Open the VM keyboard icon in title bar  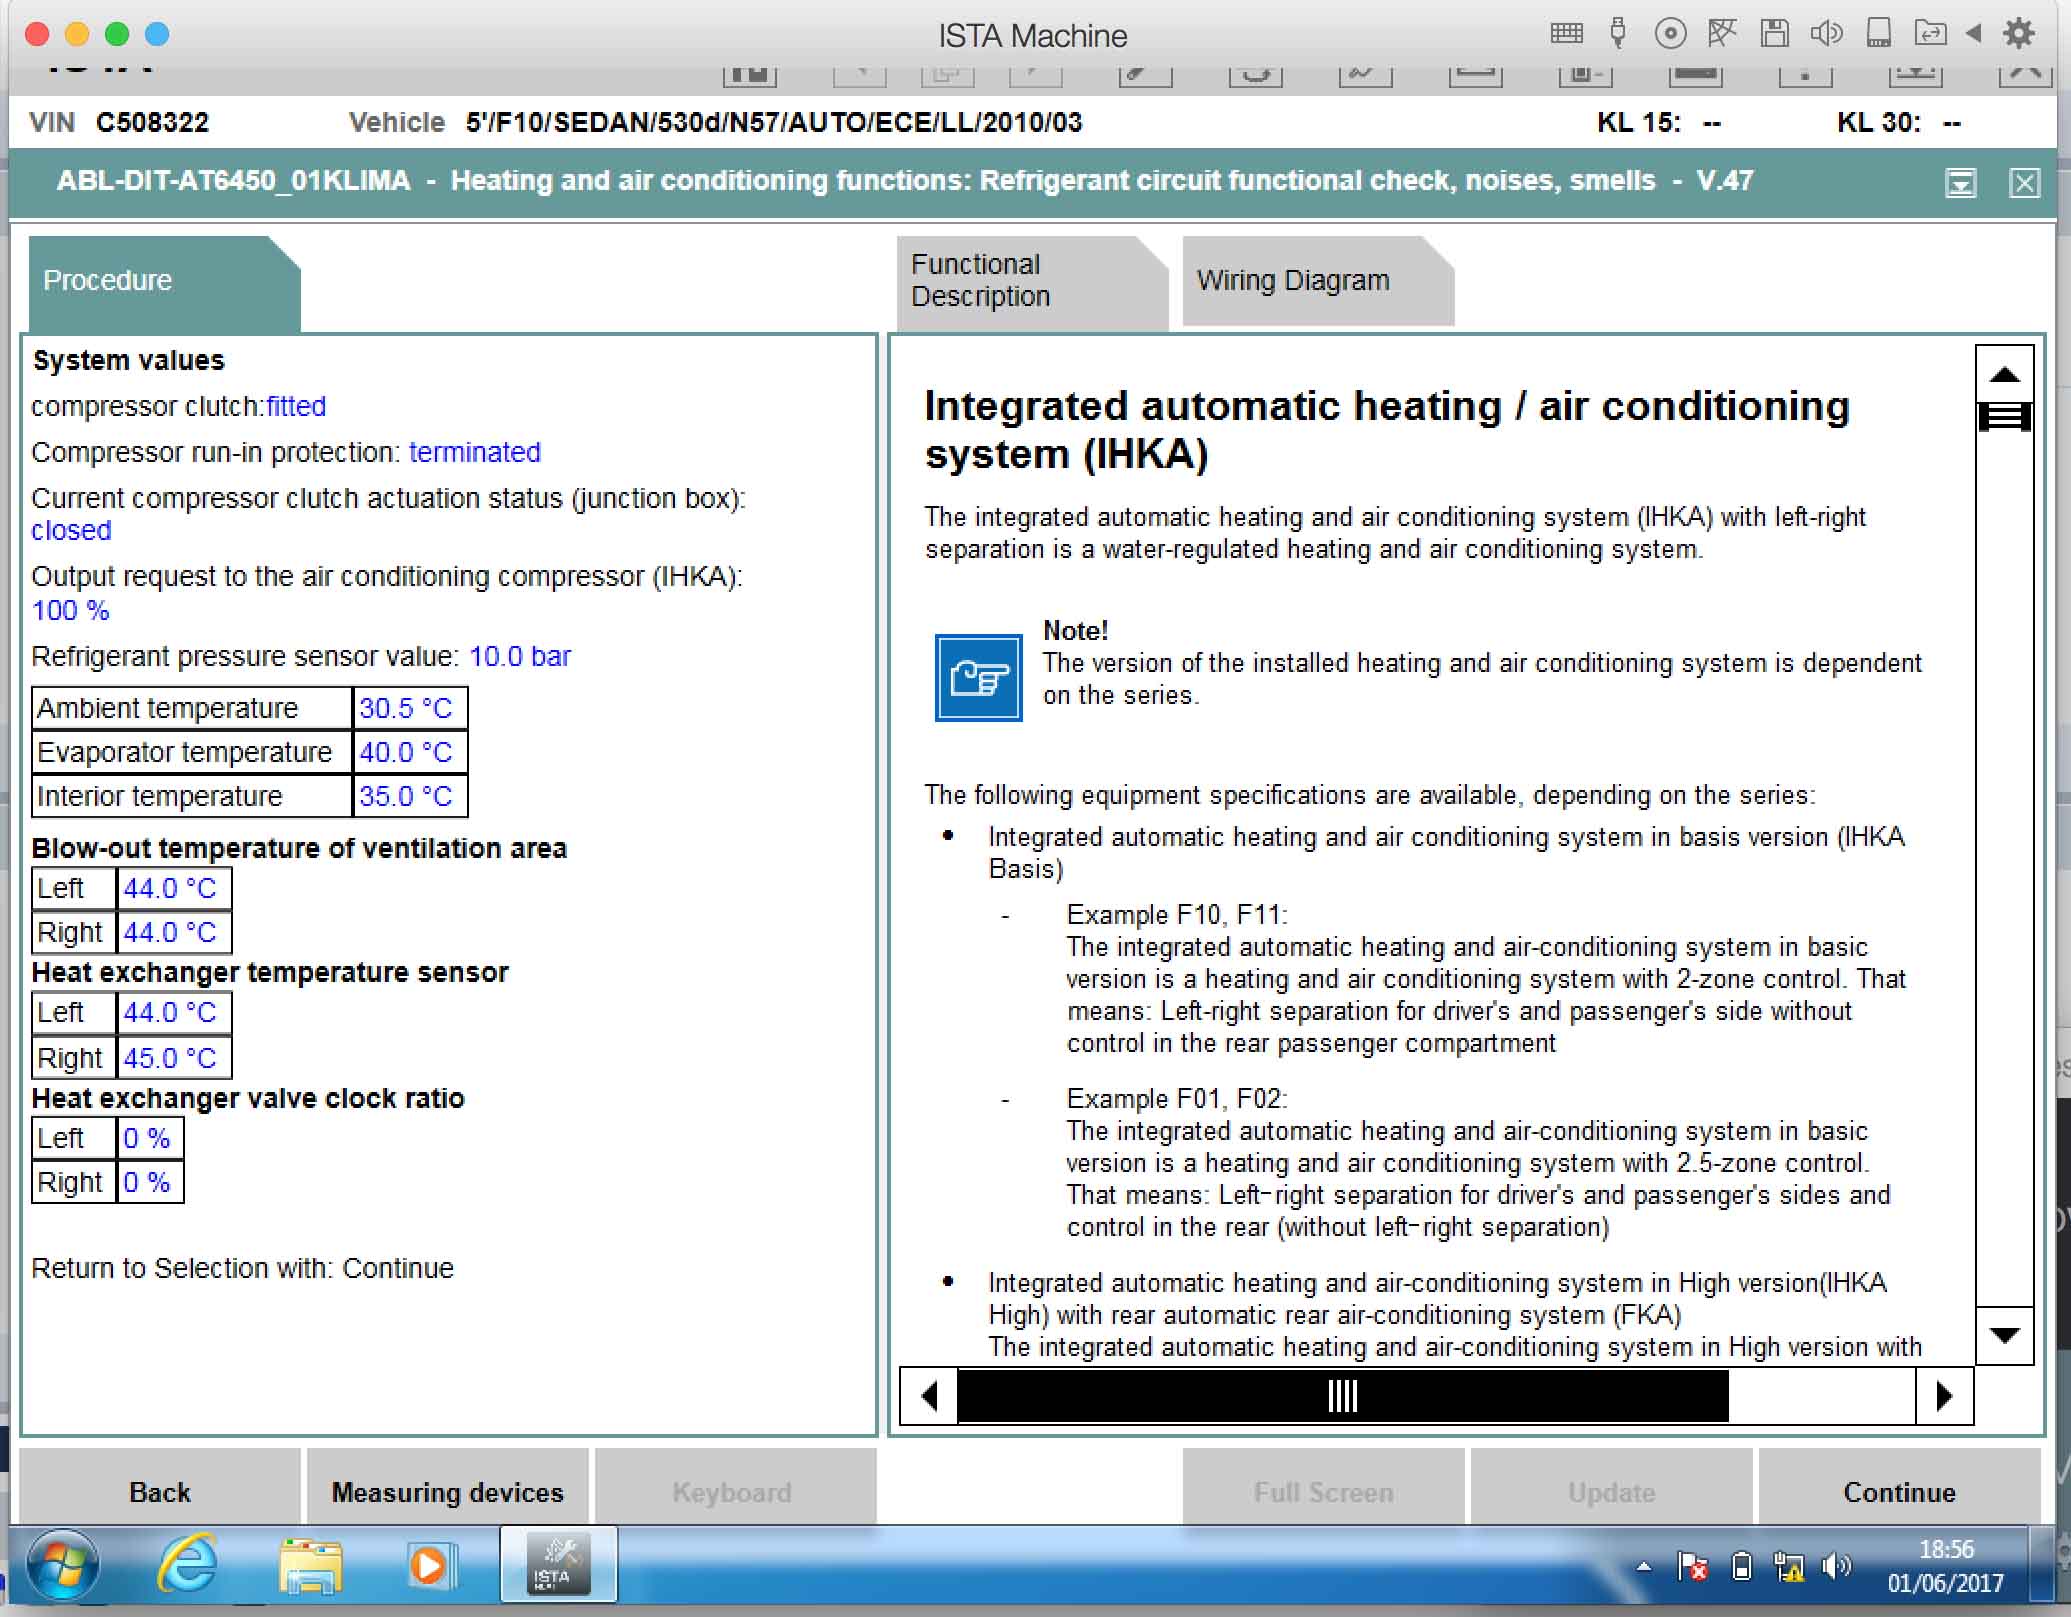pyautogui.click(x=1566, y=34)
